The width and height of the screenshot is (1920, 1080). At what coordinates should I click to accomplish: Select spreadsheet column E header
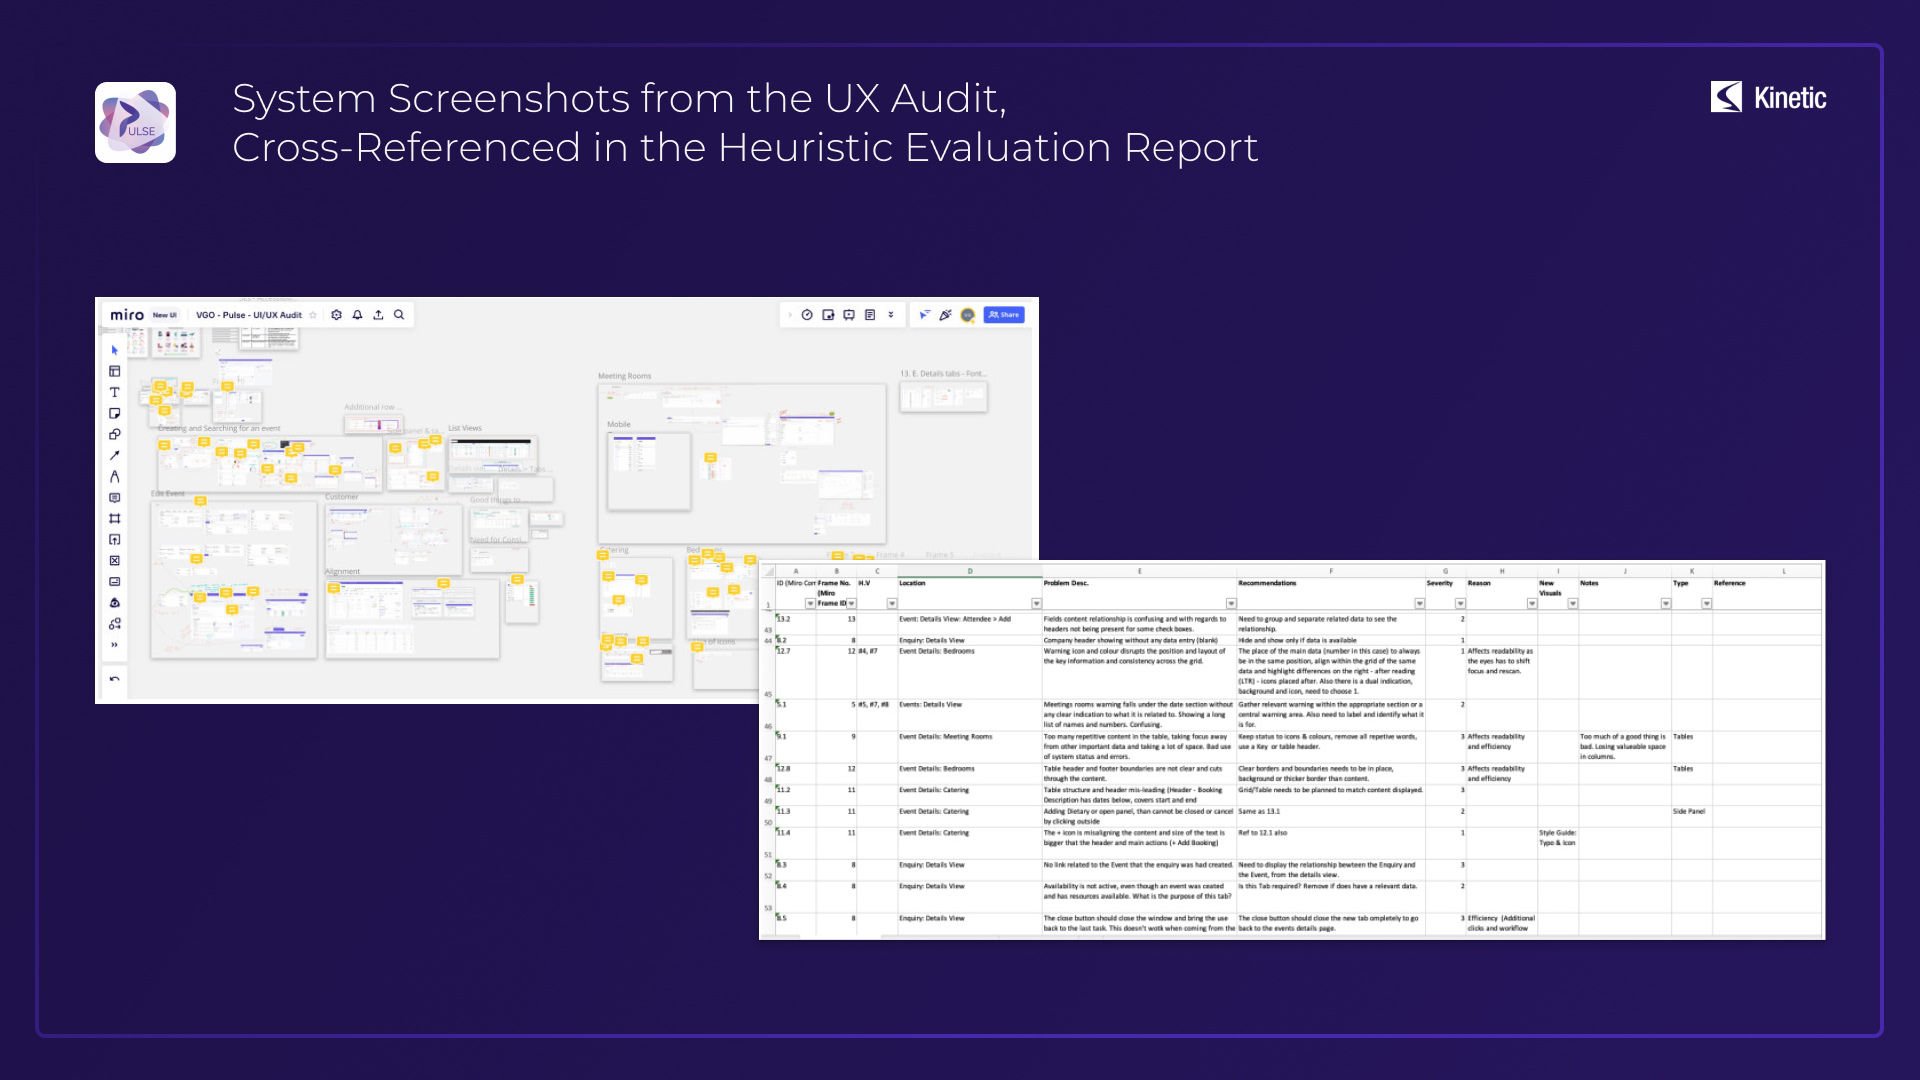click(x=1140, y=572)
